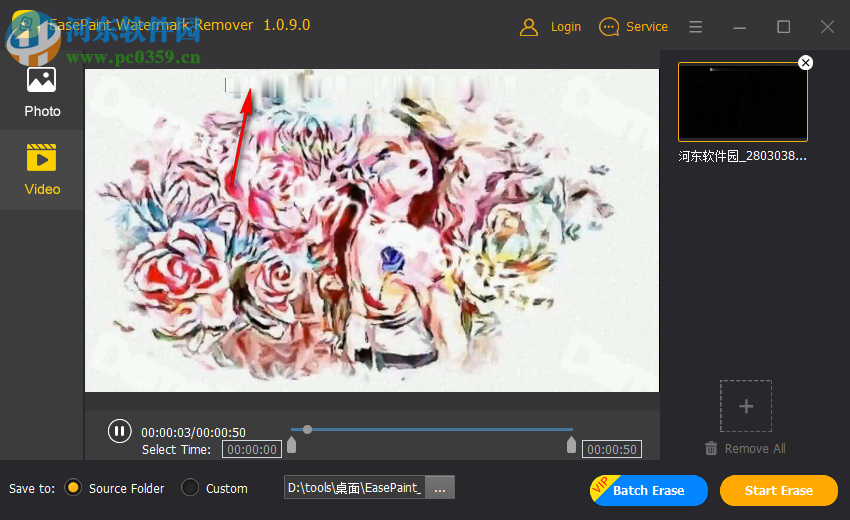Click the end time selection marker
Screen dimensions: 850x520
(x=571, y=445)
